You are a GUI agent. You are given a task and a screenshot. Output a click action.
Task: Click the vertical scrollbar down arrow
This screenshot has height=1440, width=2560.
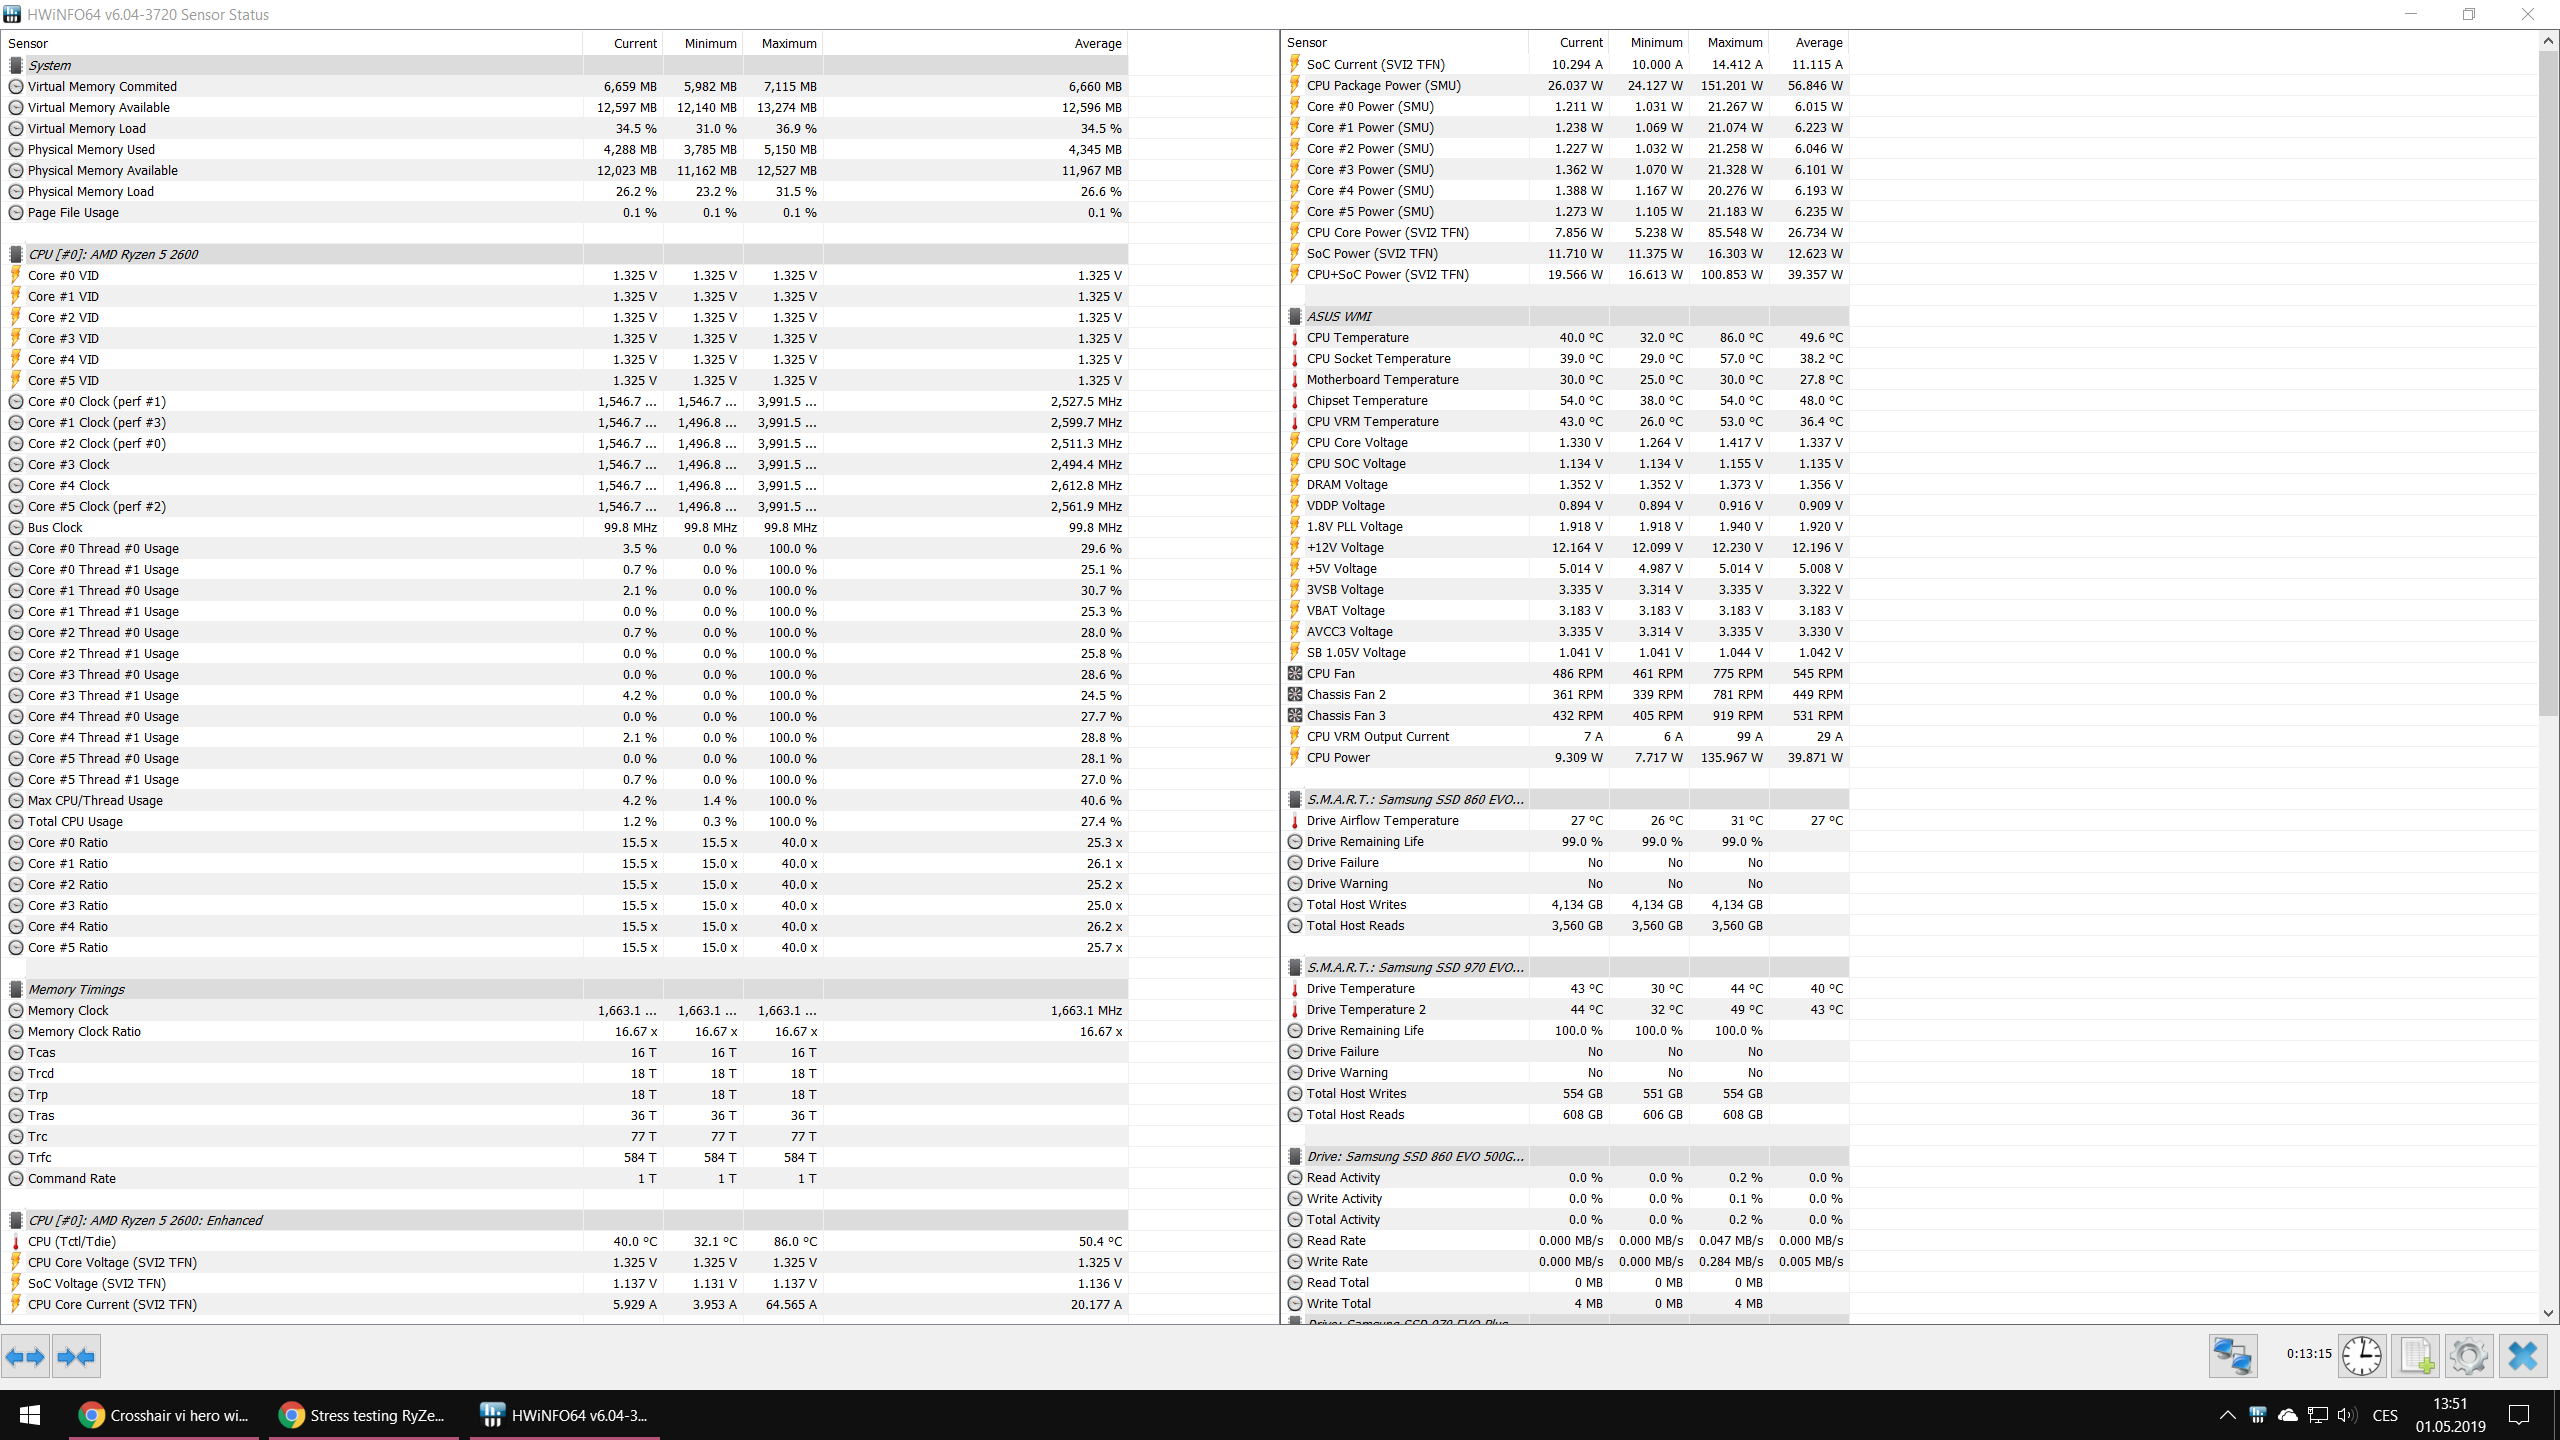[2548, 1313]
